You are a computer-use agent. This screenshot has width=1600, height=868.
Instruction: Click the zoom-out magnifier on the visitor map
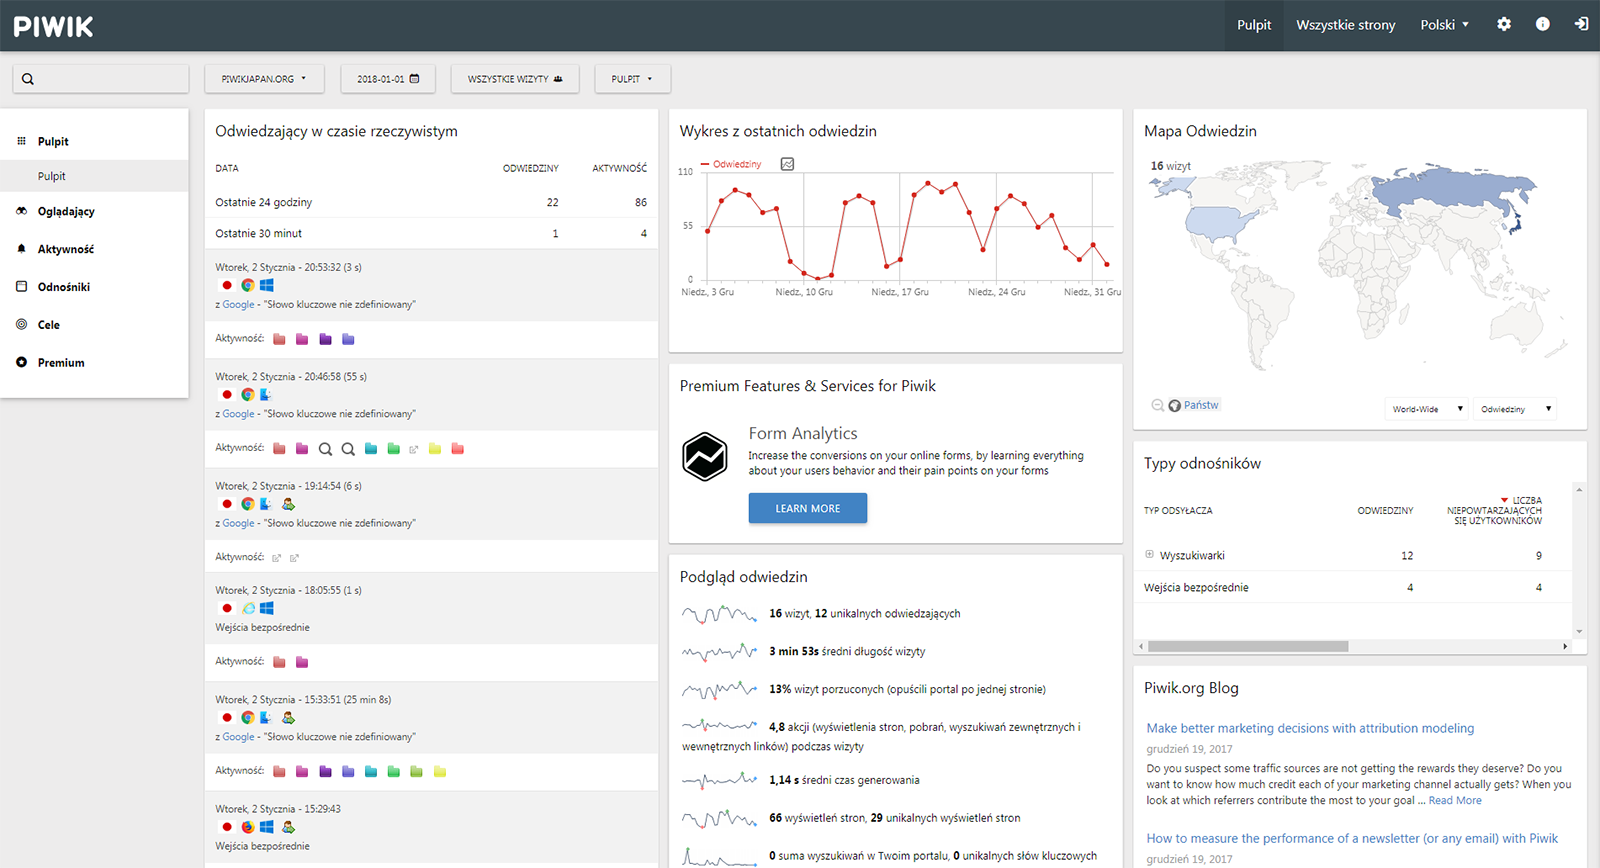[x=1157, y=405]
